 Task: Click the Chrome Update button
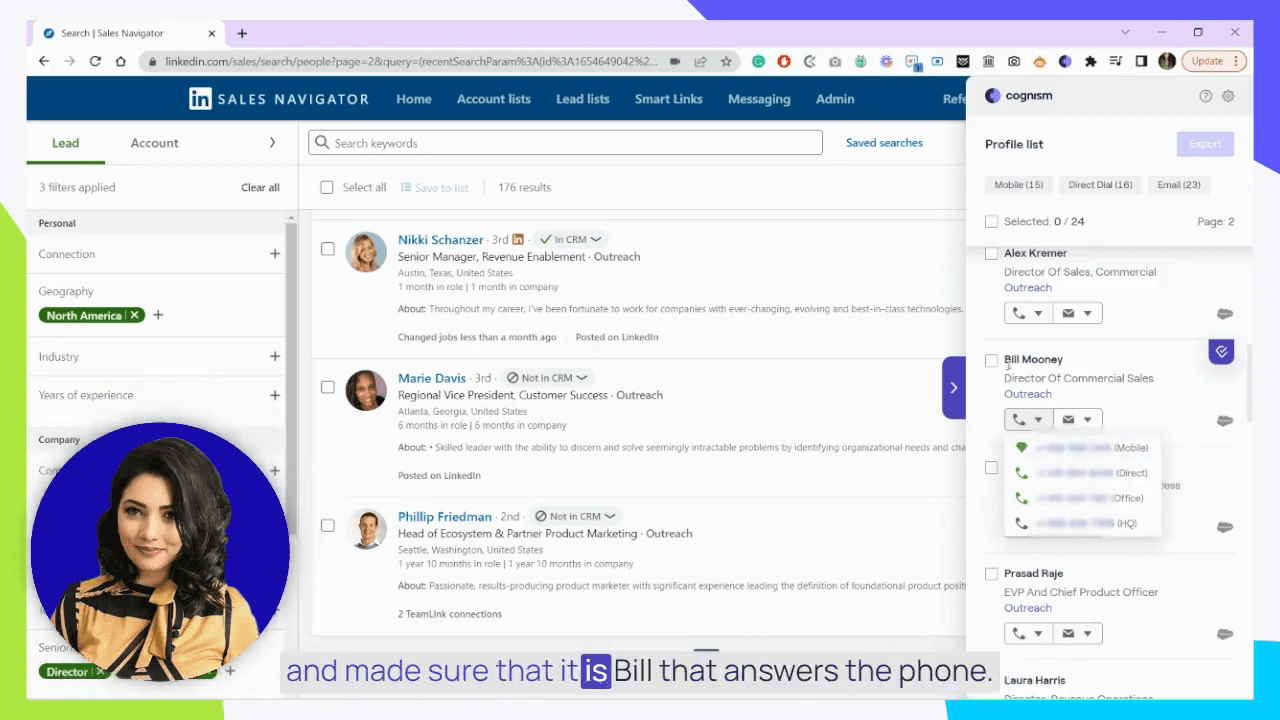click(x=1213, y=61)
